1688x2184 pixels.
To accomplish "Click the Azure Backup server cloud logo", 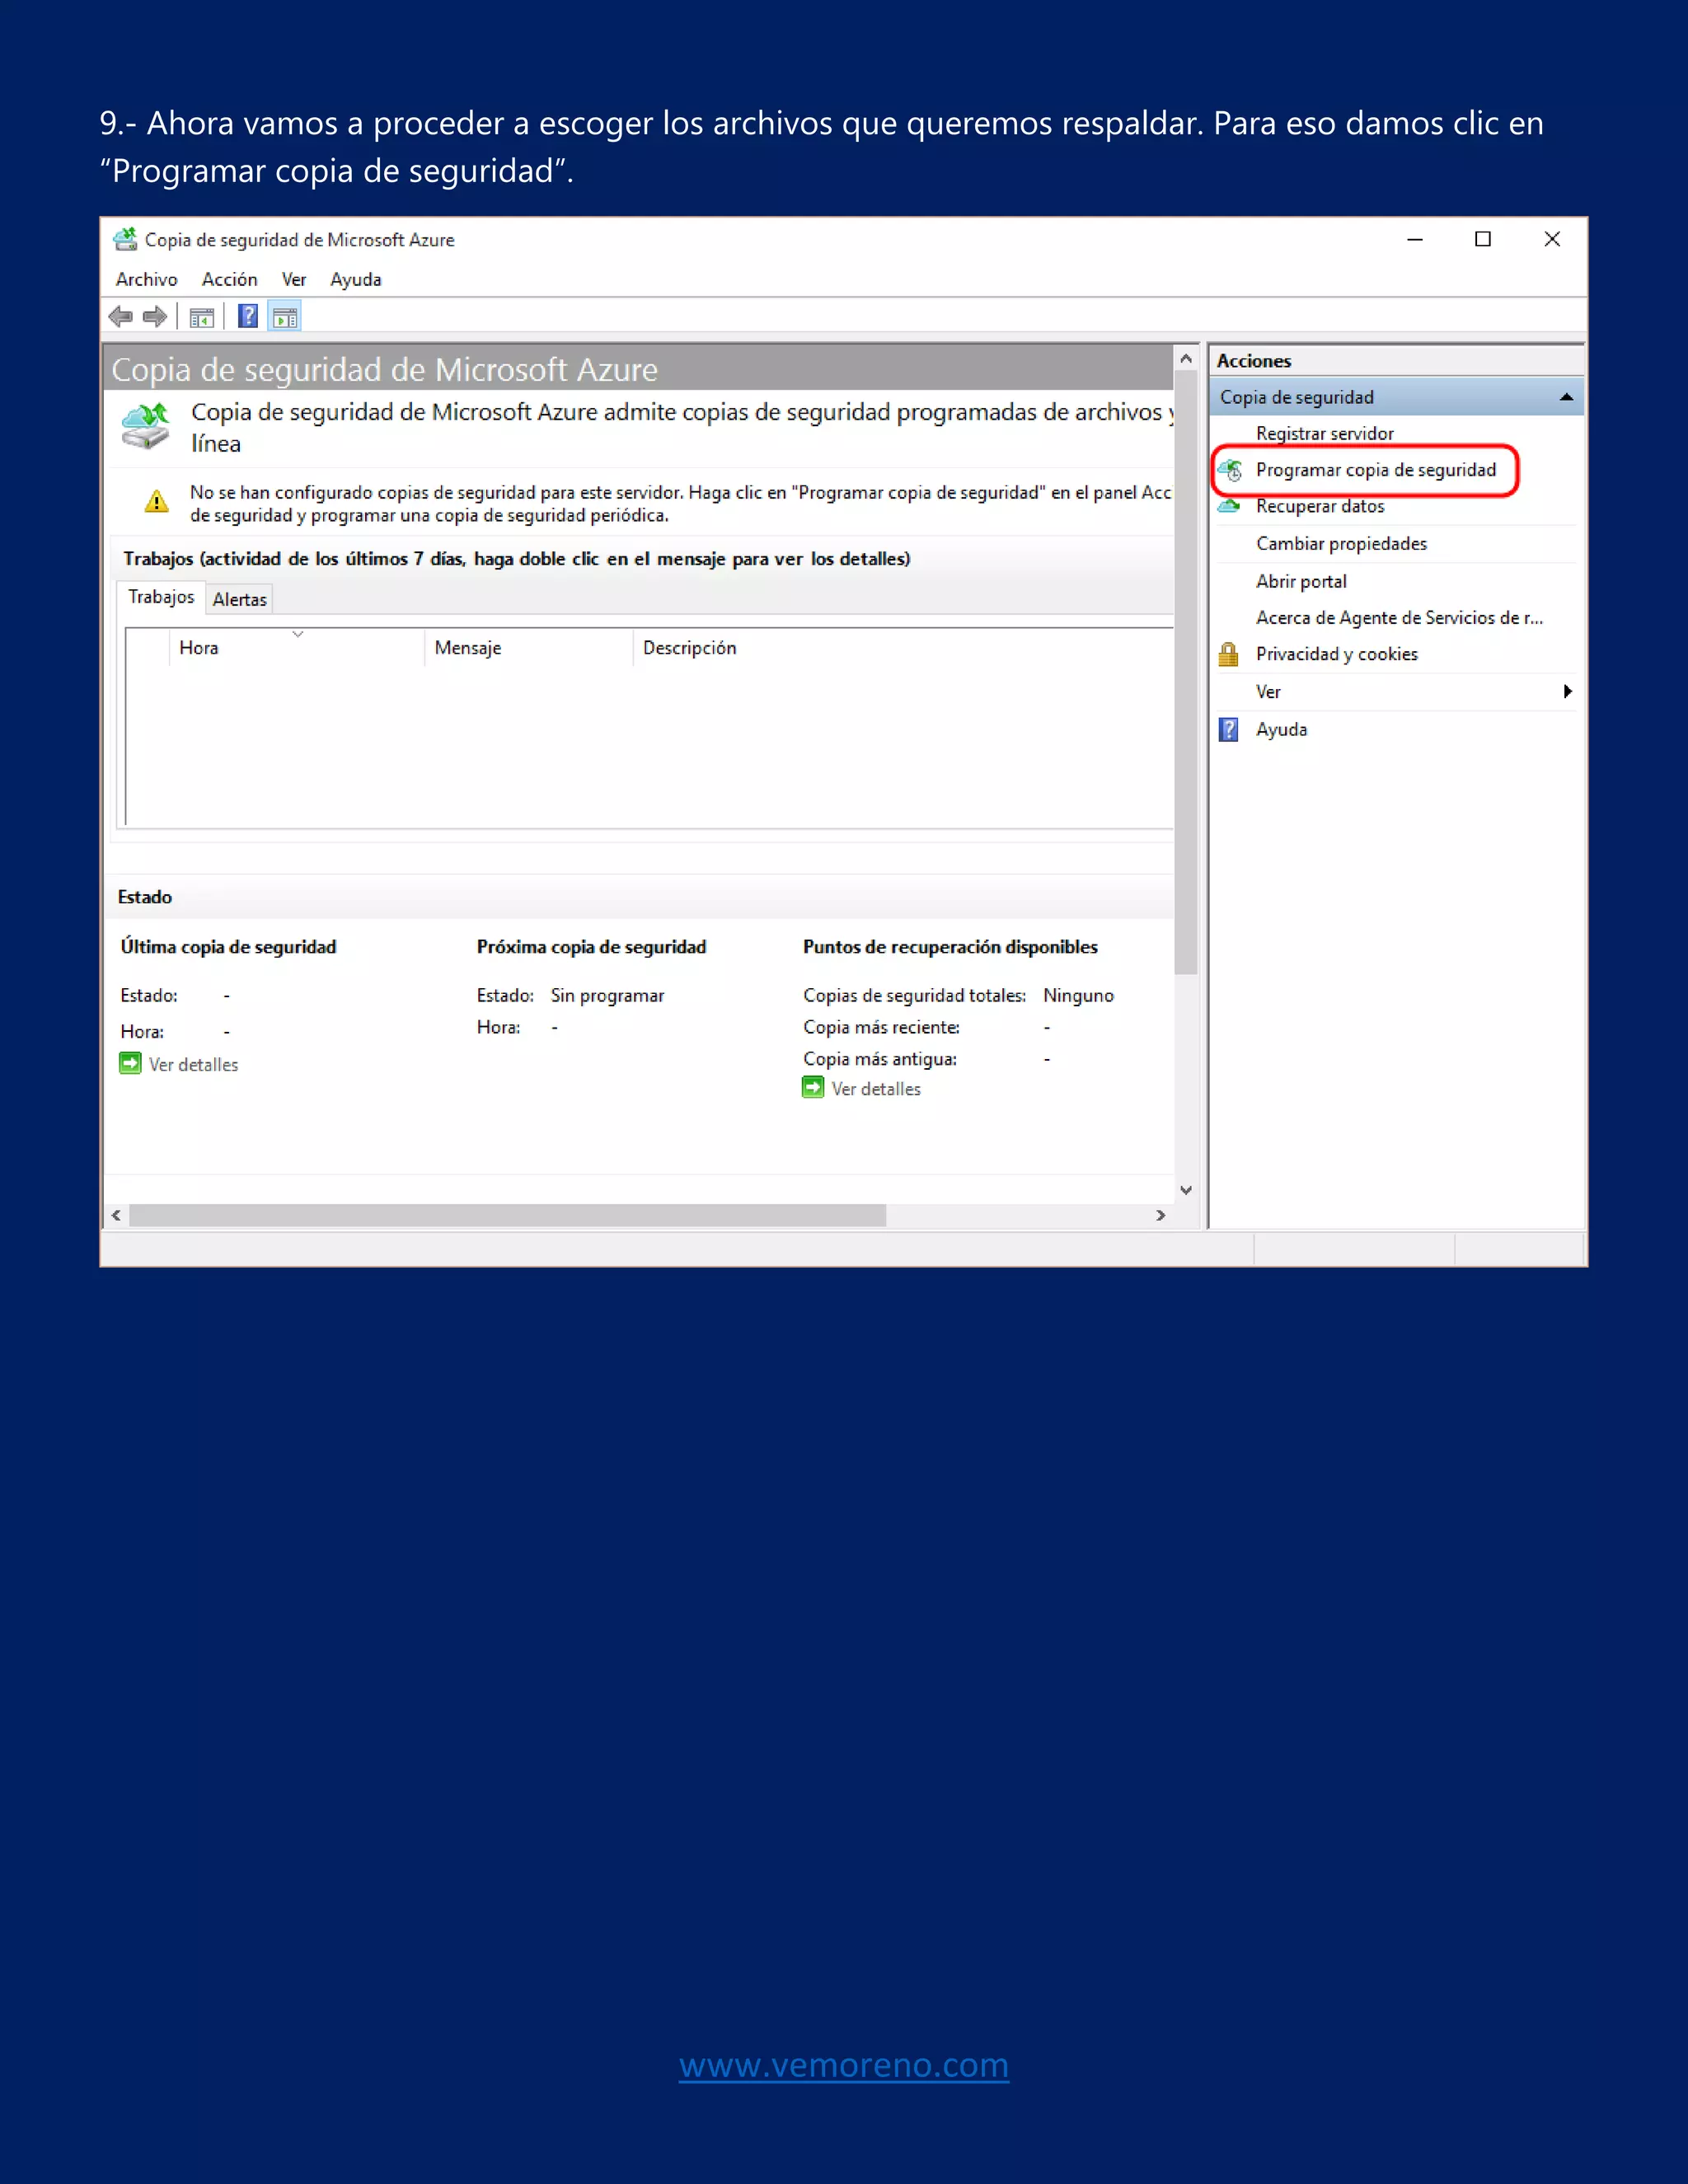I will click(x=146, y=427).
